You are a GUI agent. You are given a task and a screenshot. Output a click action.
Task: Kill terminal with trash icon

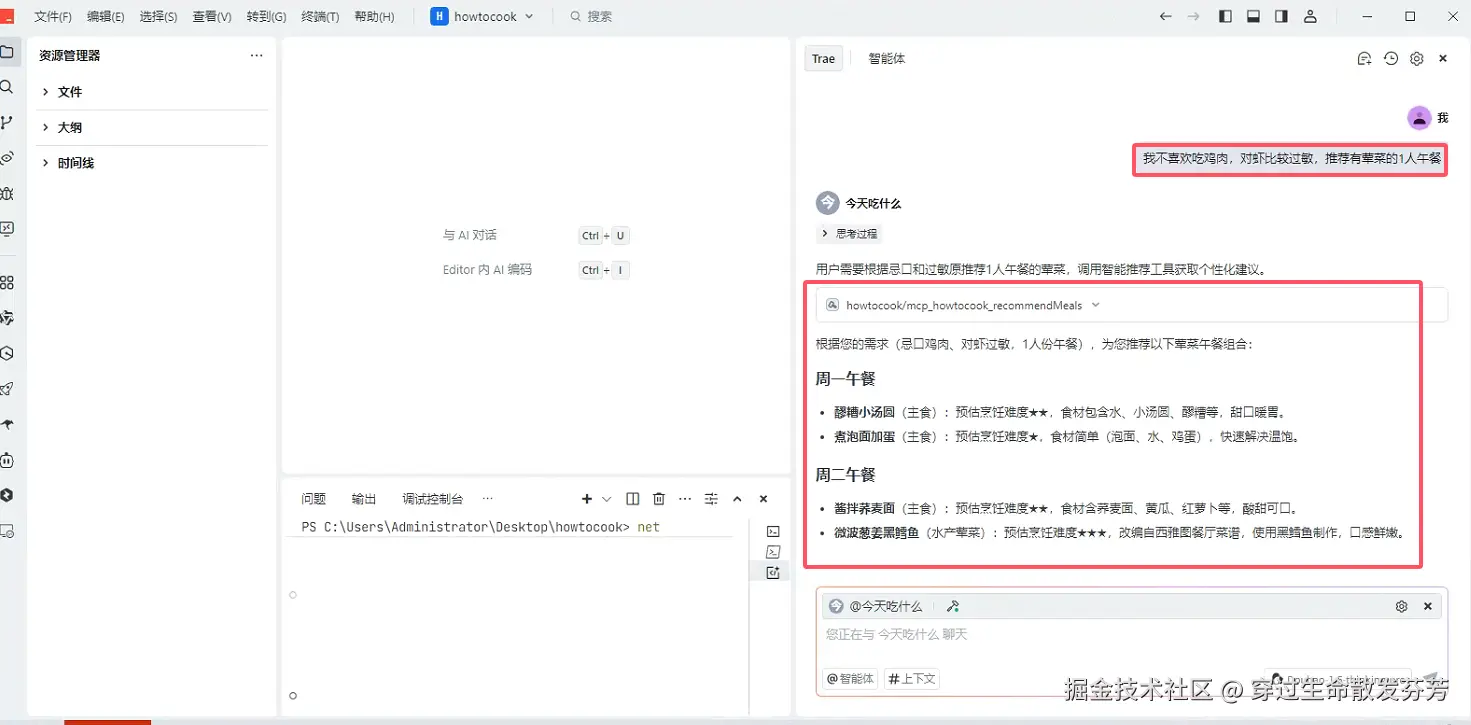coord(659,499)
